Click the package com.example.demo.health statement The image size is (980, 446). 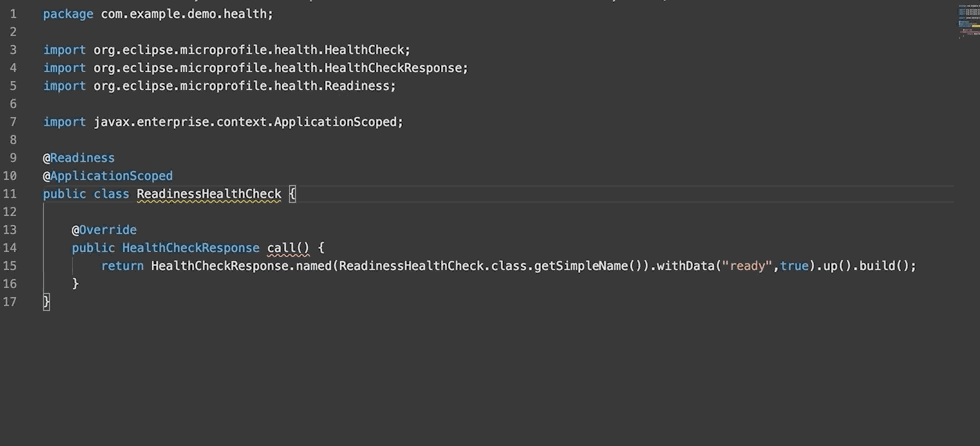coord(158,14)
